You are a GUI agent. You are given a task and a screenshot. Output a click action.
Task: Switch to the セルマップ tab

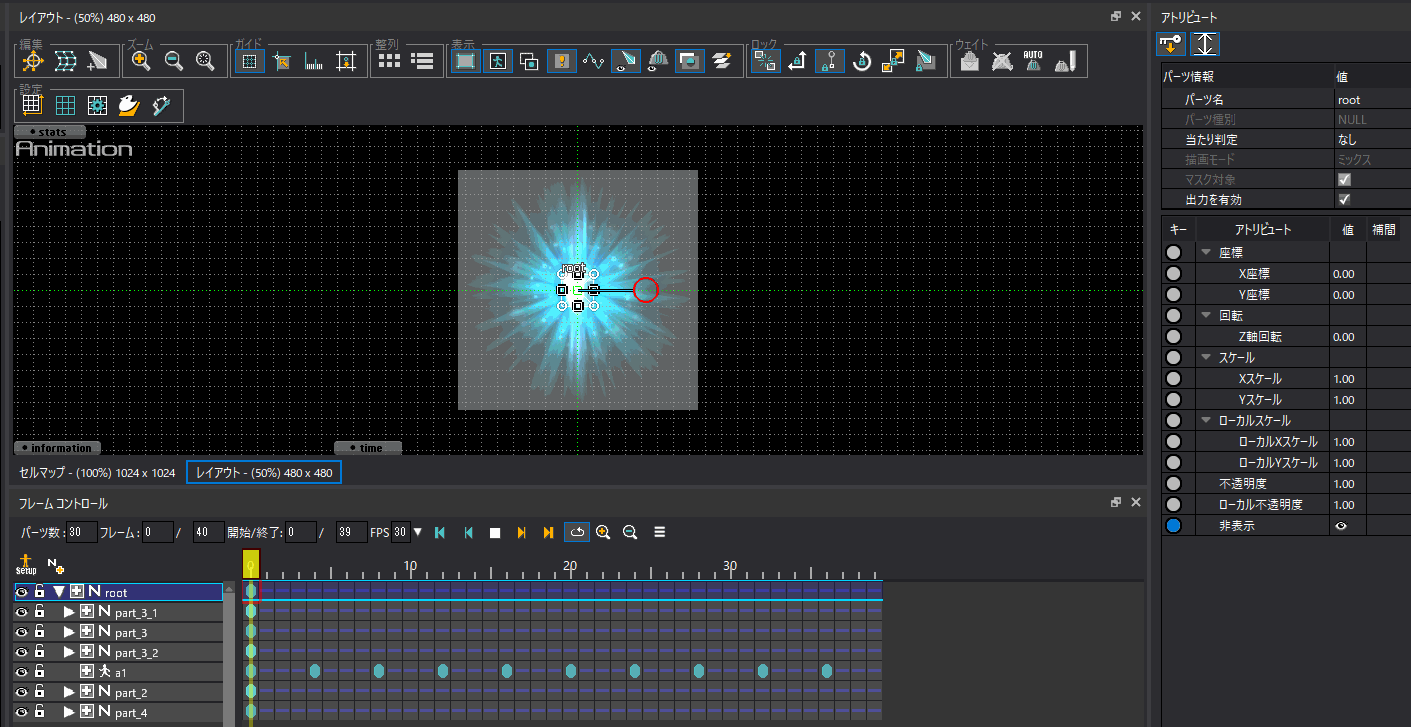point(97,472)
